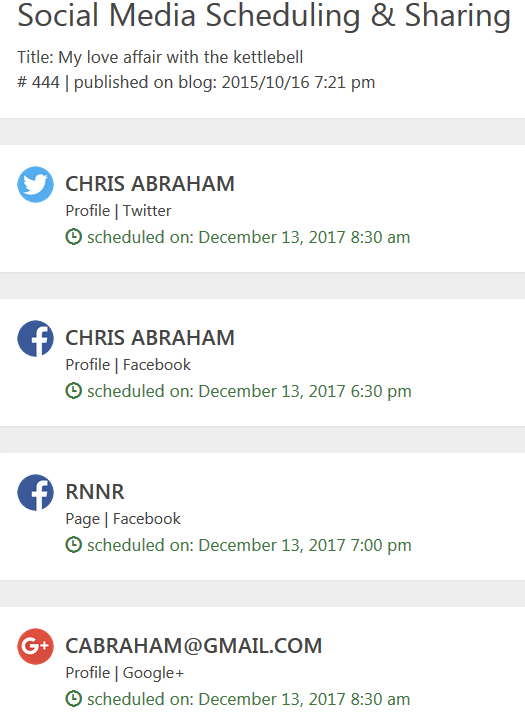The width and height of the screenshot is (525, 719).
Task: Click the clock icon beside Twitter schedule
Action: [73, 237]
